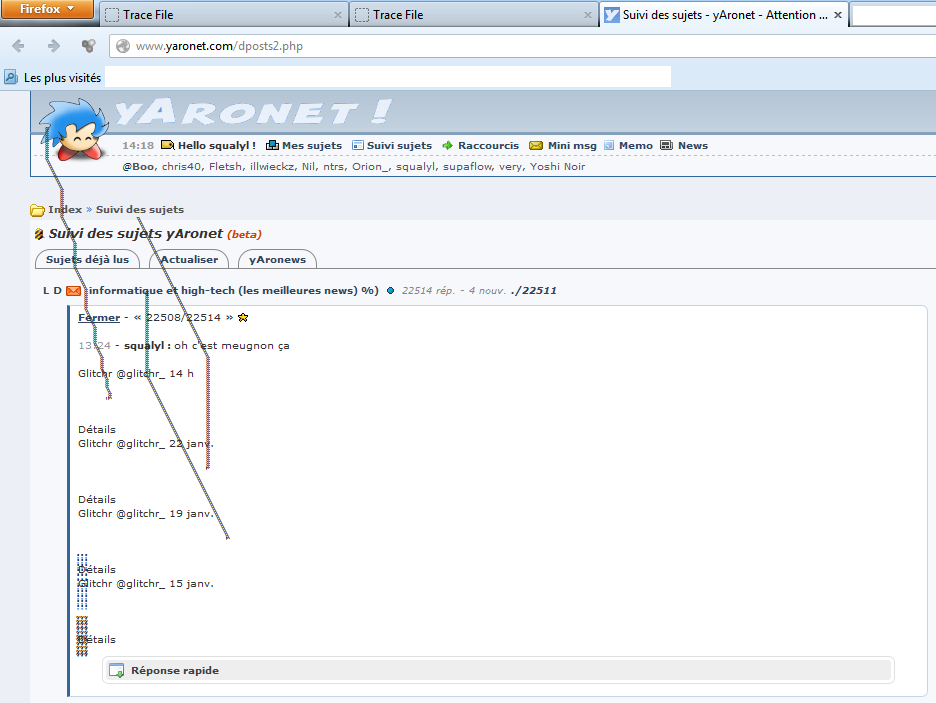This screenshot has height=703, width=936.
Task: Click the browser back arrow
Action: pyautogui.click(x=19, y=46)
